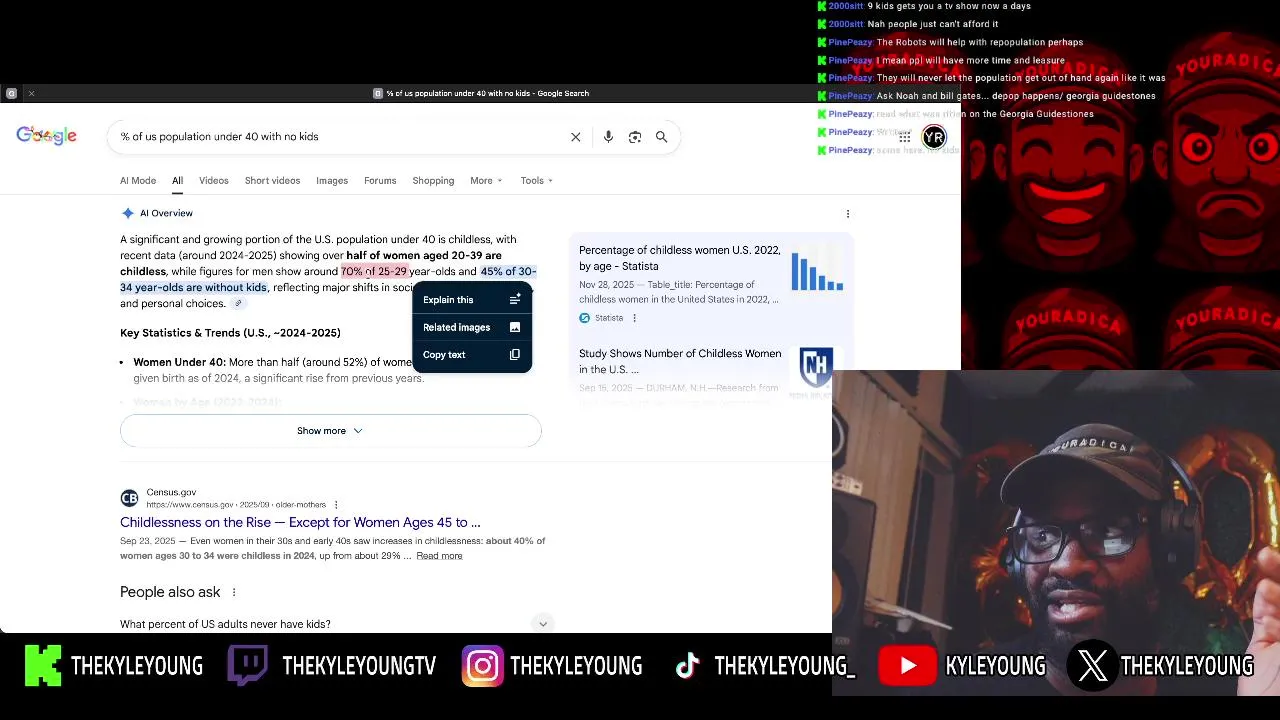Screen dimensions: 1280x720
Task: Expand AI Overview with Show more
Action: click(330, 431)
